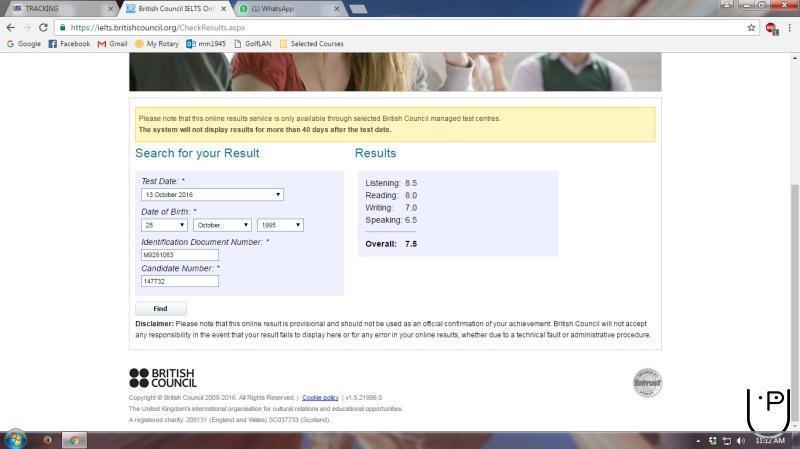Viewport: 800px width, 449px height.
Task: Open Chrome from the taskbar
Action: coord(74,440)
